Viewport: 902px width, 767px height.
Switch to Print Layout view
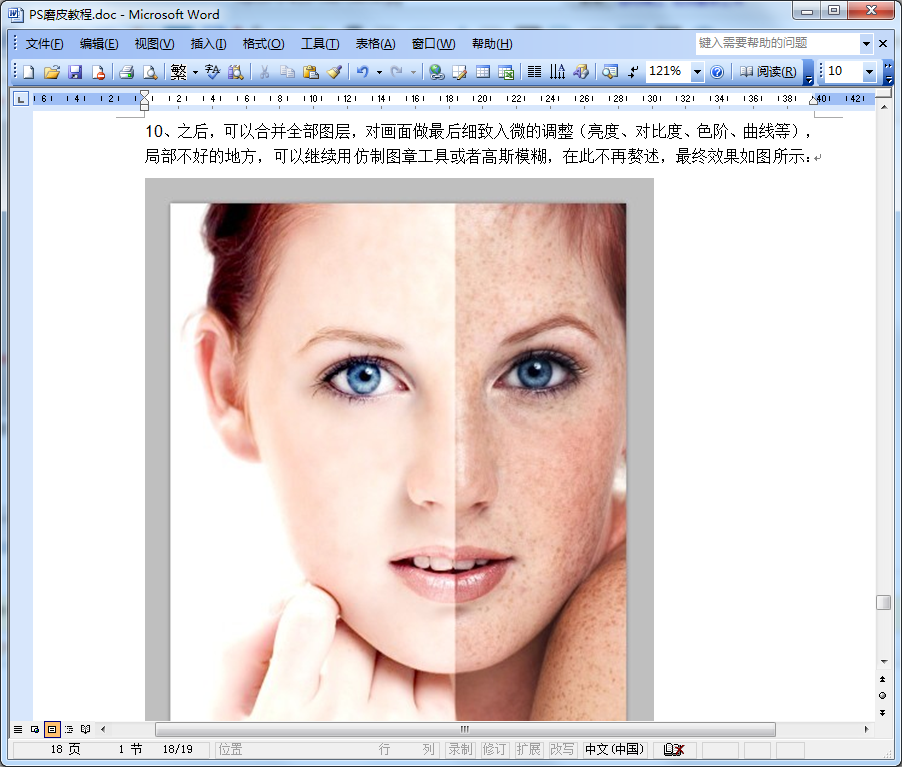coord(52,730)
